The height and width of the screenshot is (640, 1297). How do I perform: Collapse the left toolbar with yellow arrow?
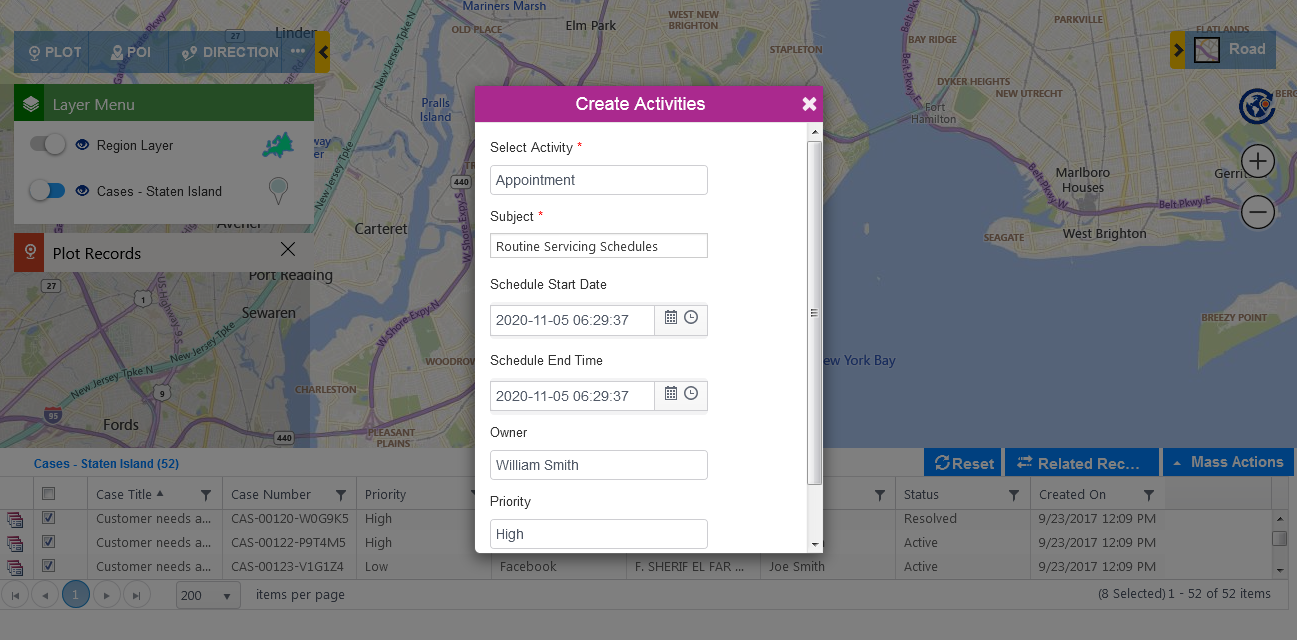click(323, 52)
